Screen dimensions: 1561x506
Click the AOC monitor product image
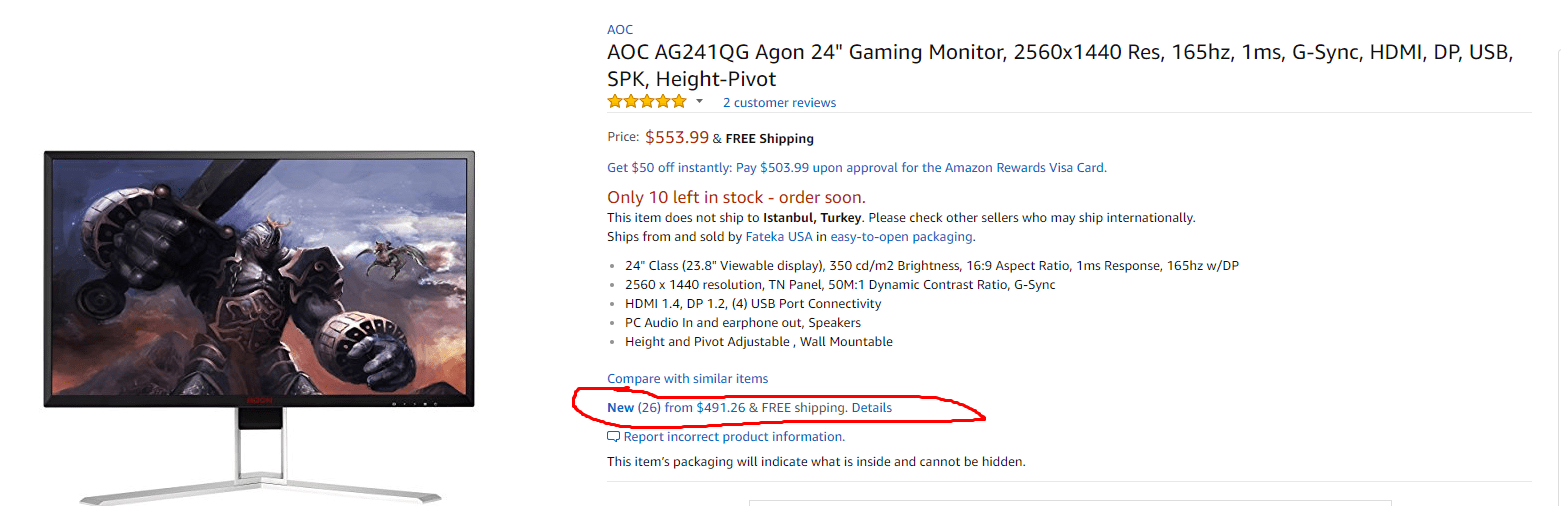coord(259,280)
